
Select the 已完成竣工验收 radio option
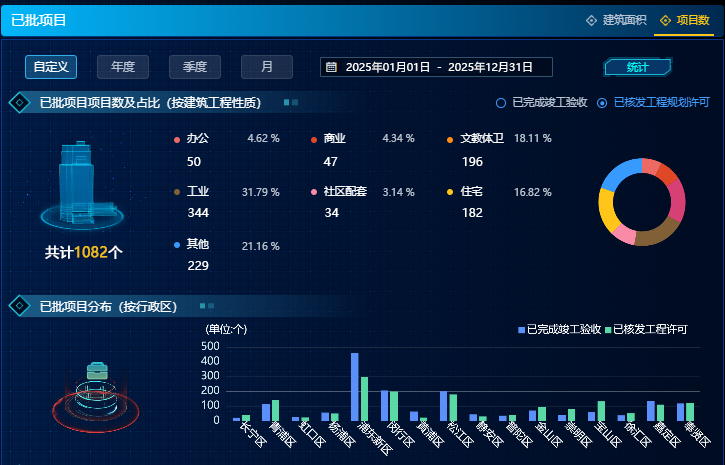501,102
